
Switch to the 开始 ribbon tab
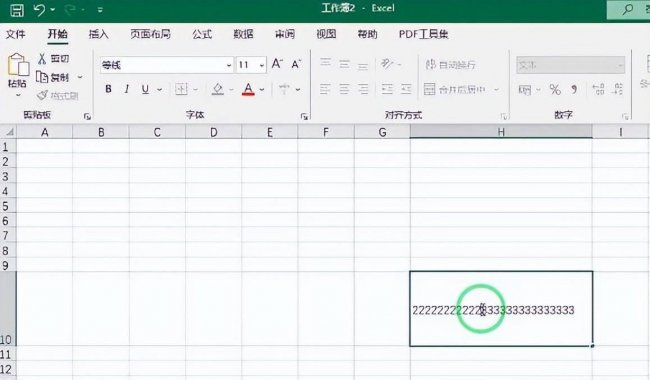tap(57, 34)
